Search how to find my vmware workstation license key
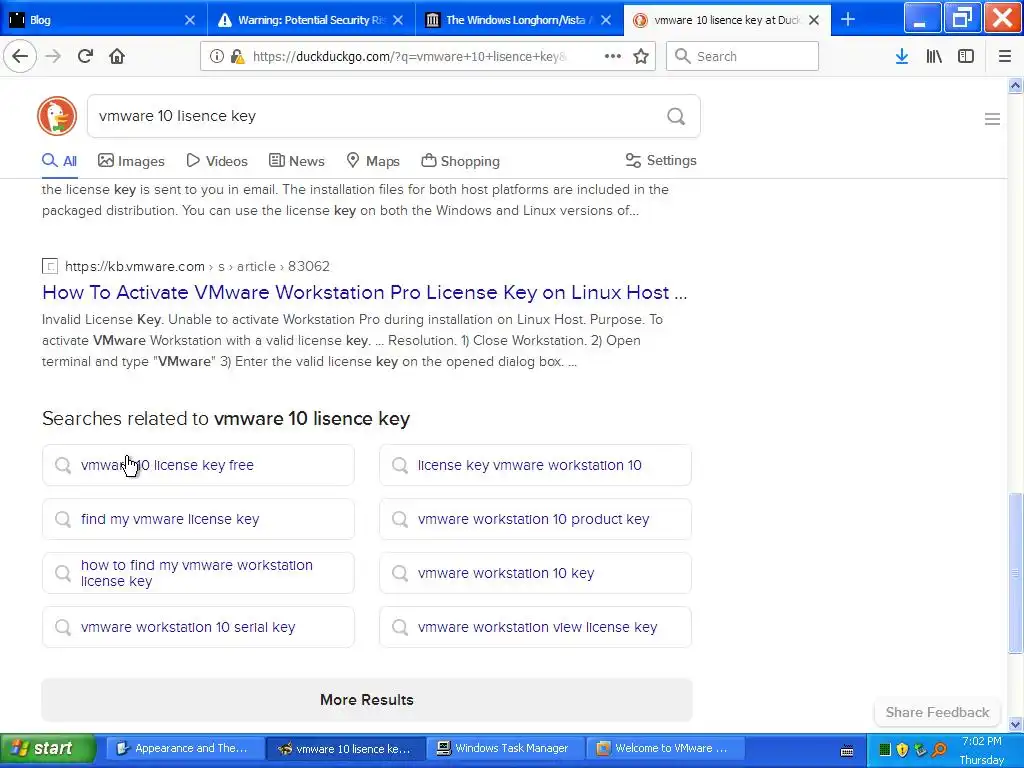This screenshot has width=1024, height=768. tap(199, 573)
